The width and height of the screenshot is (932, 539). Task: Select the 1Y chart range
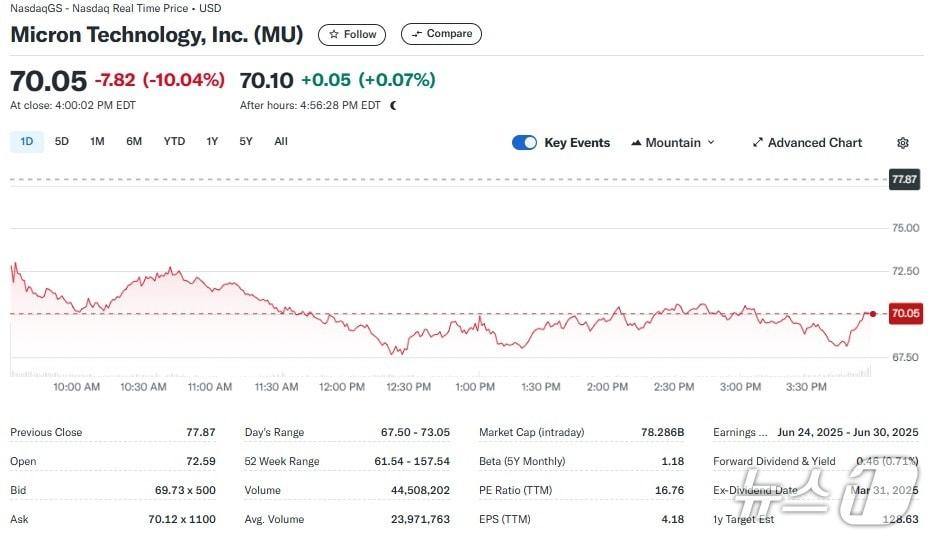tap(212, 142)
